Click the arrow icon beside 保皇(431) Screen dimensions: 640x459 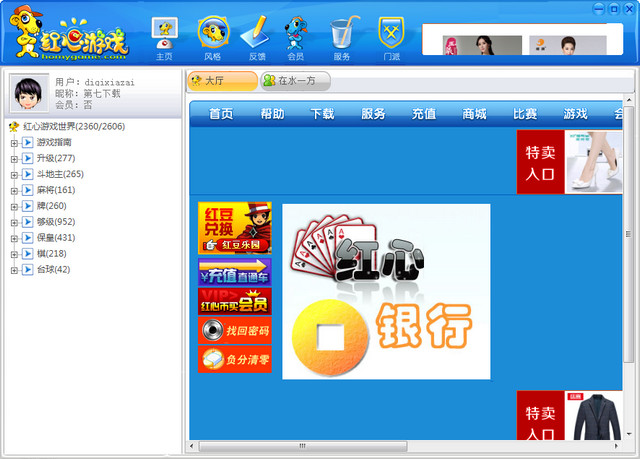tap(27, 238)
